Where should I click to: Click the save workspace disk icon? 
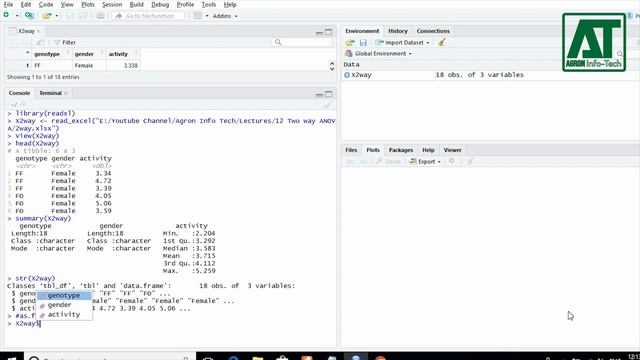[x=363, y=42]
